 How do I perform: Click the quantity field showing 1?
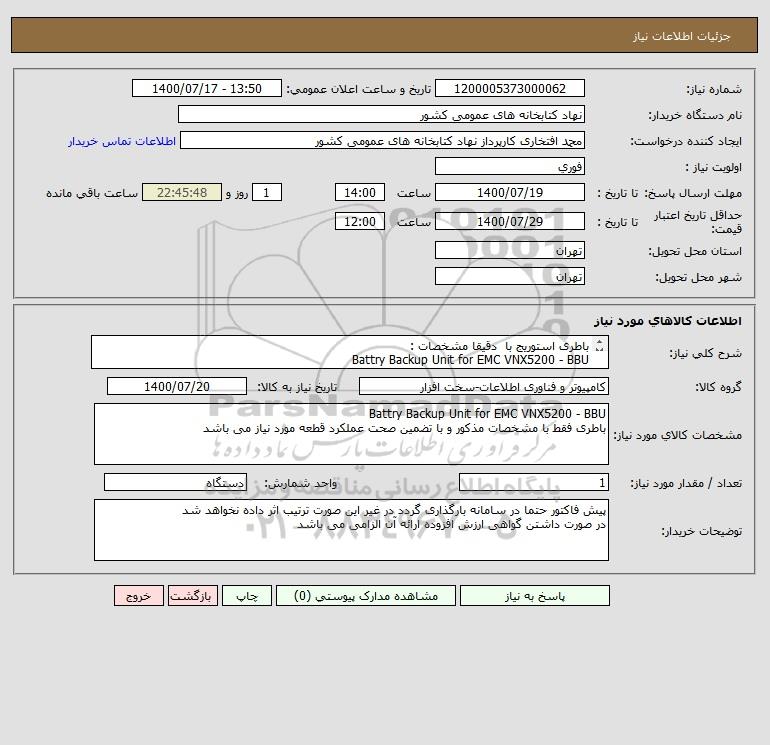[534, 482]
